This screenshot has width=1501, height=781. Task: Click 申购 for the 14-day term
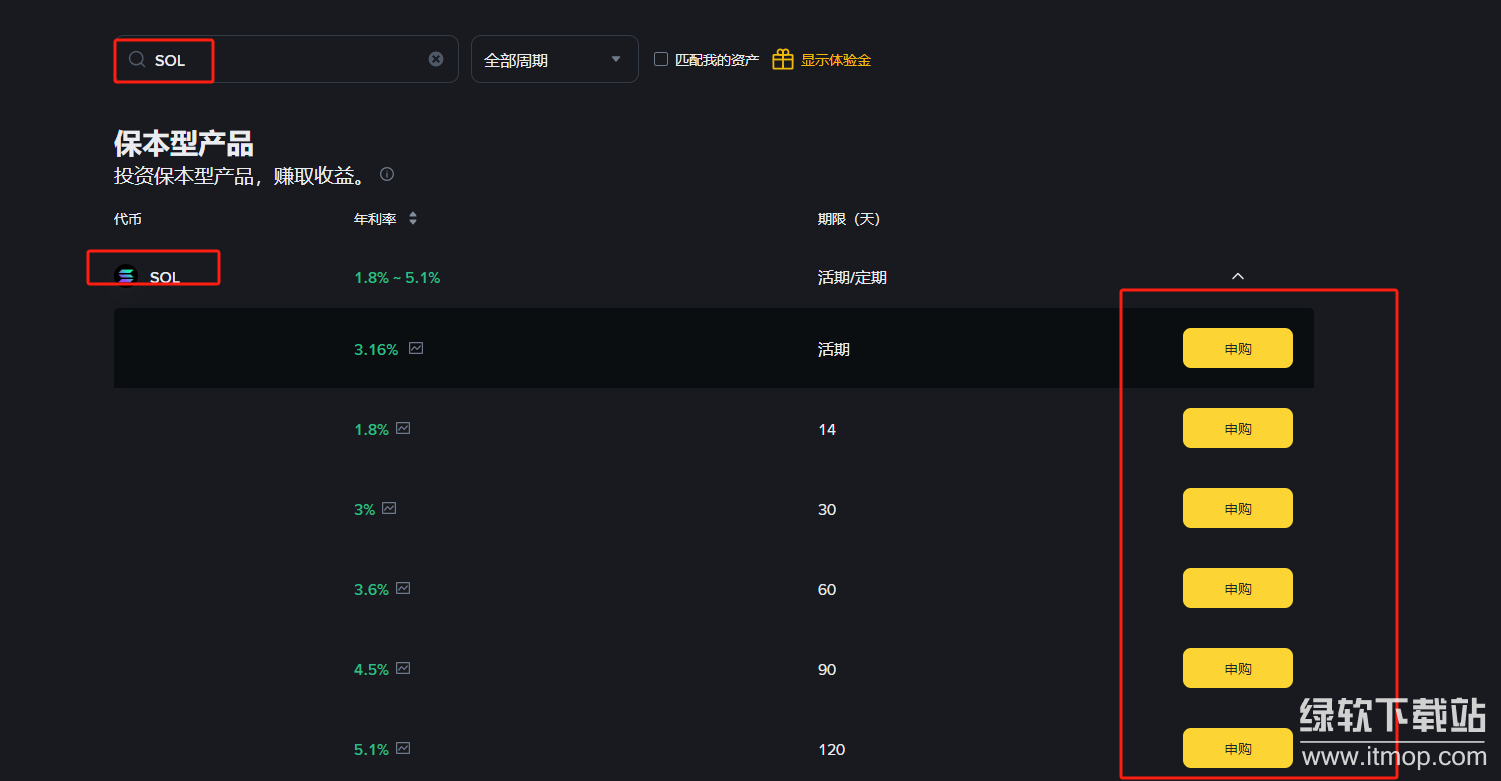coord(1237,429)
